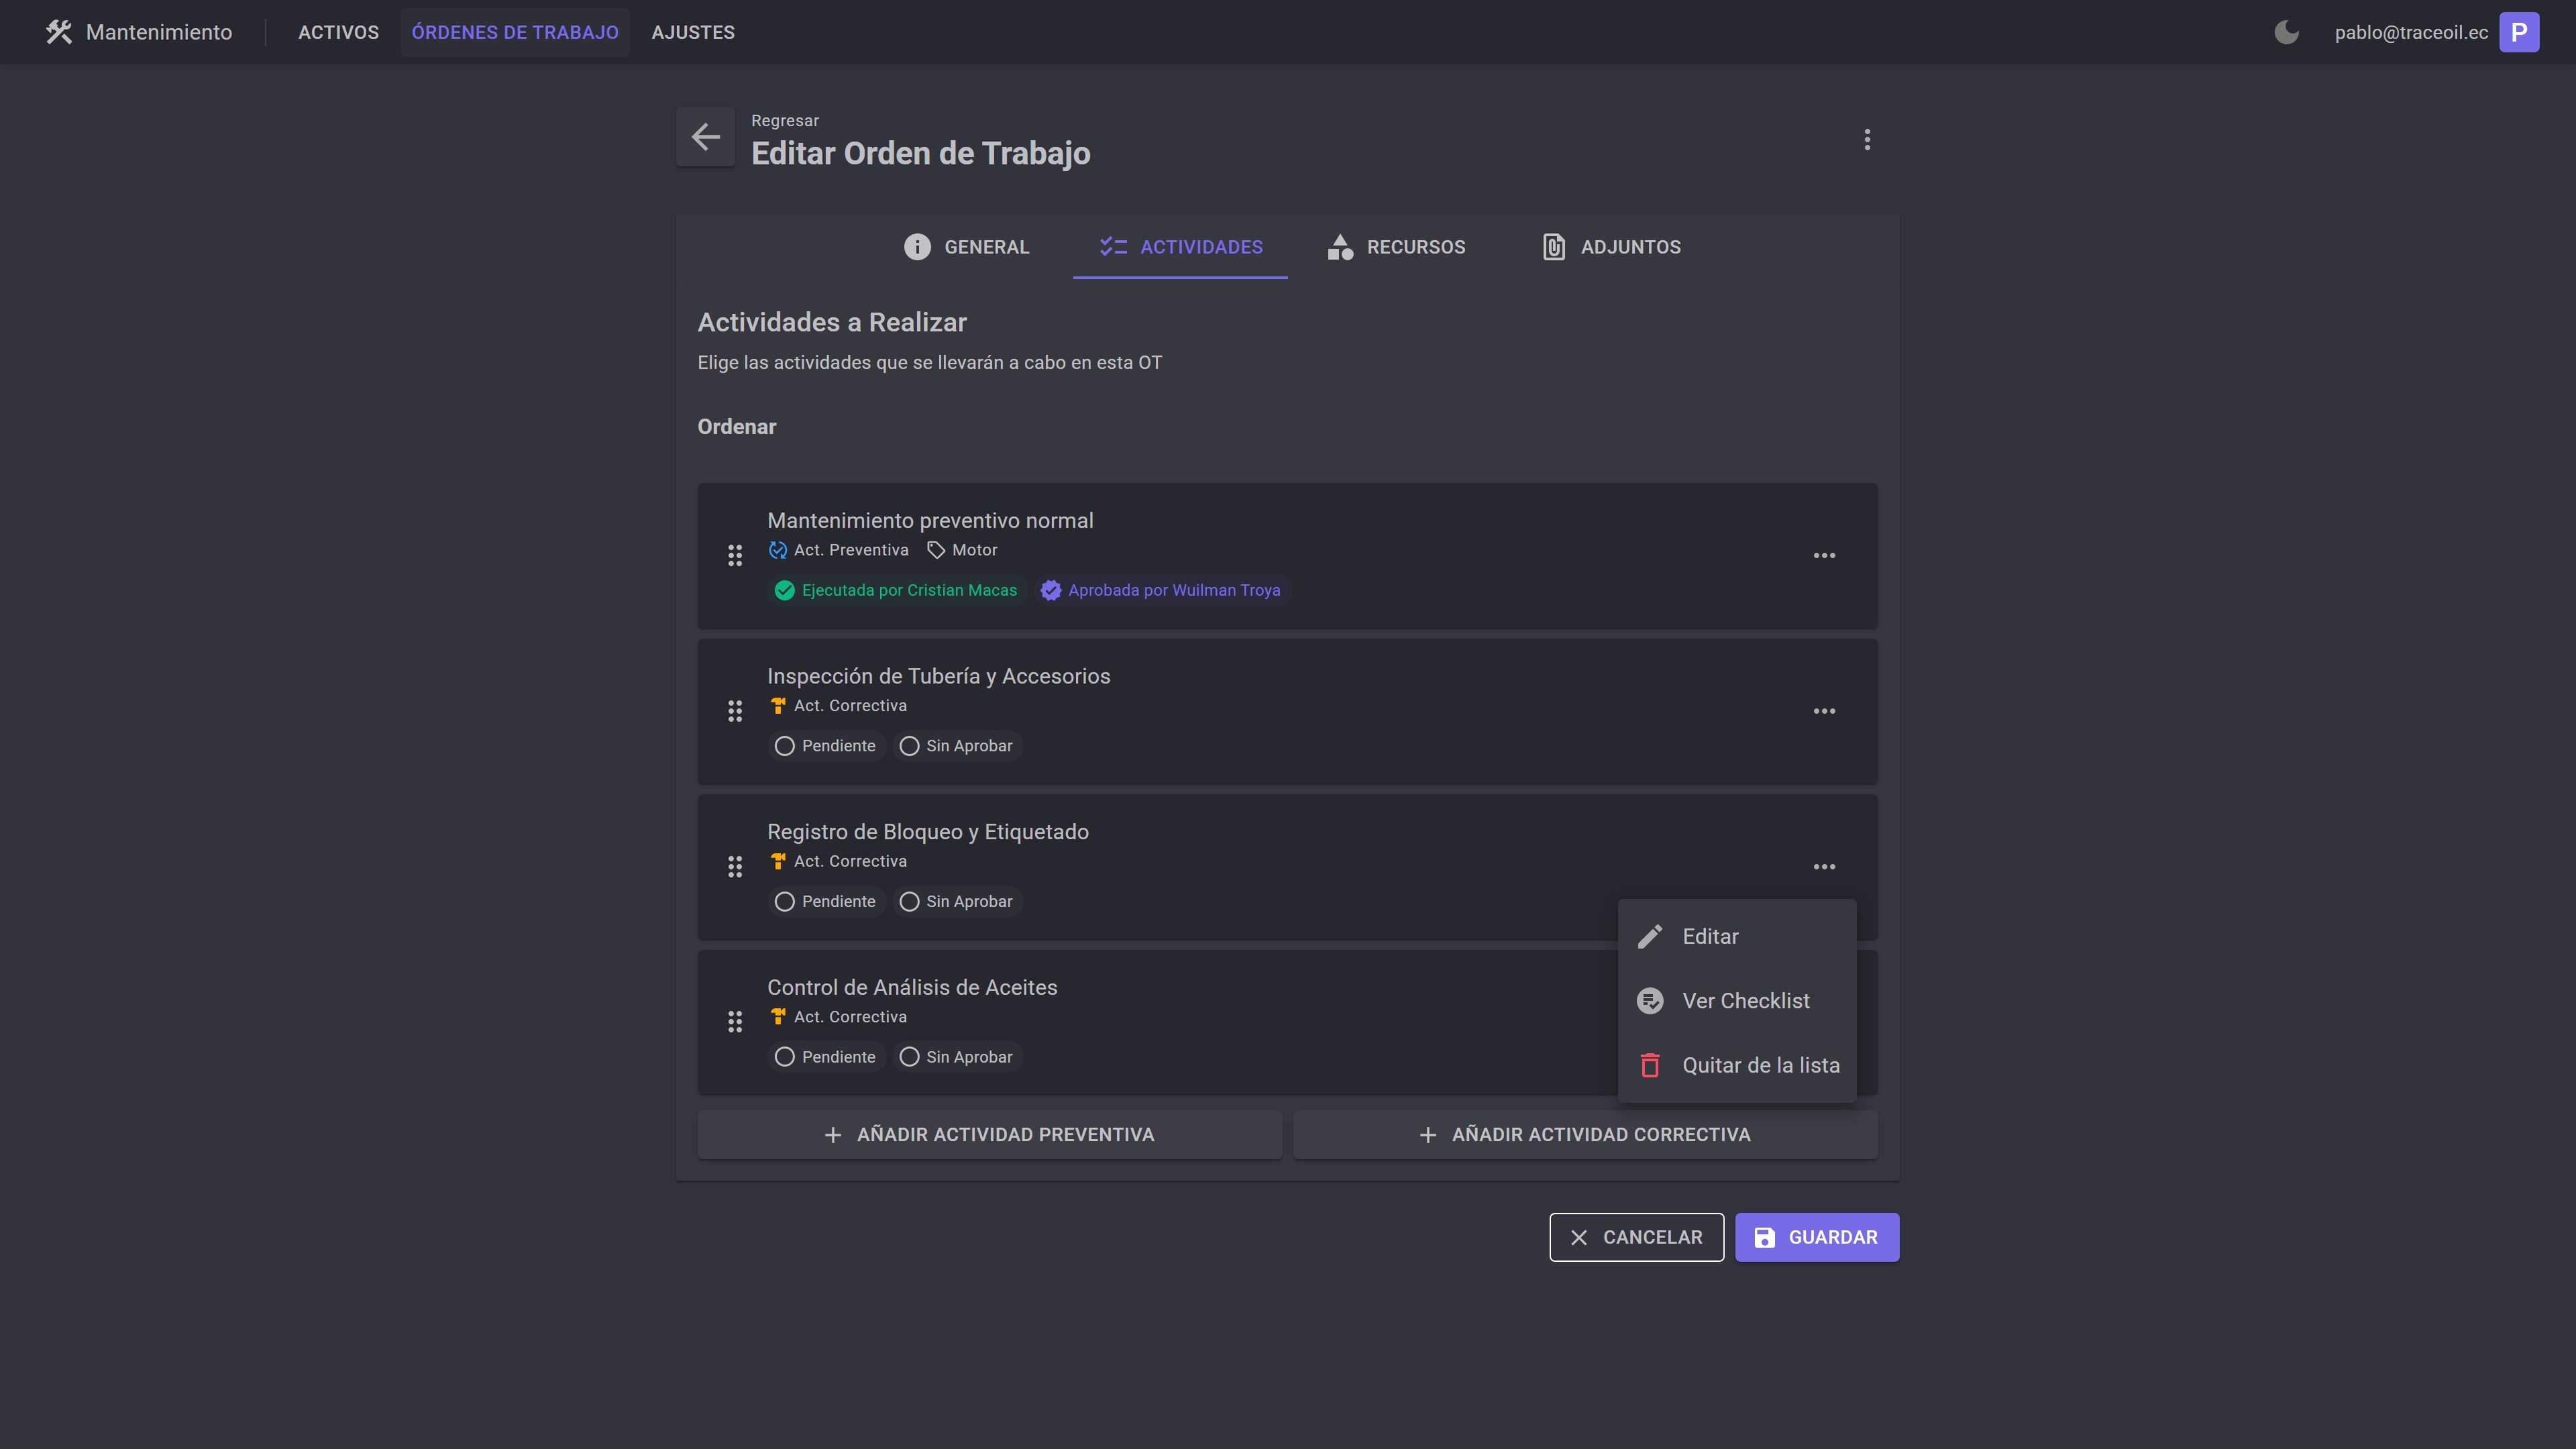Toggle dark mode moon icon
This screenshot has width=2576, height=1449.
[x=2286, y=32]
